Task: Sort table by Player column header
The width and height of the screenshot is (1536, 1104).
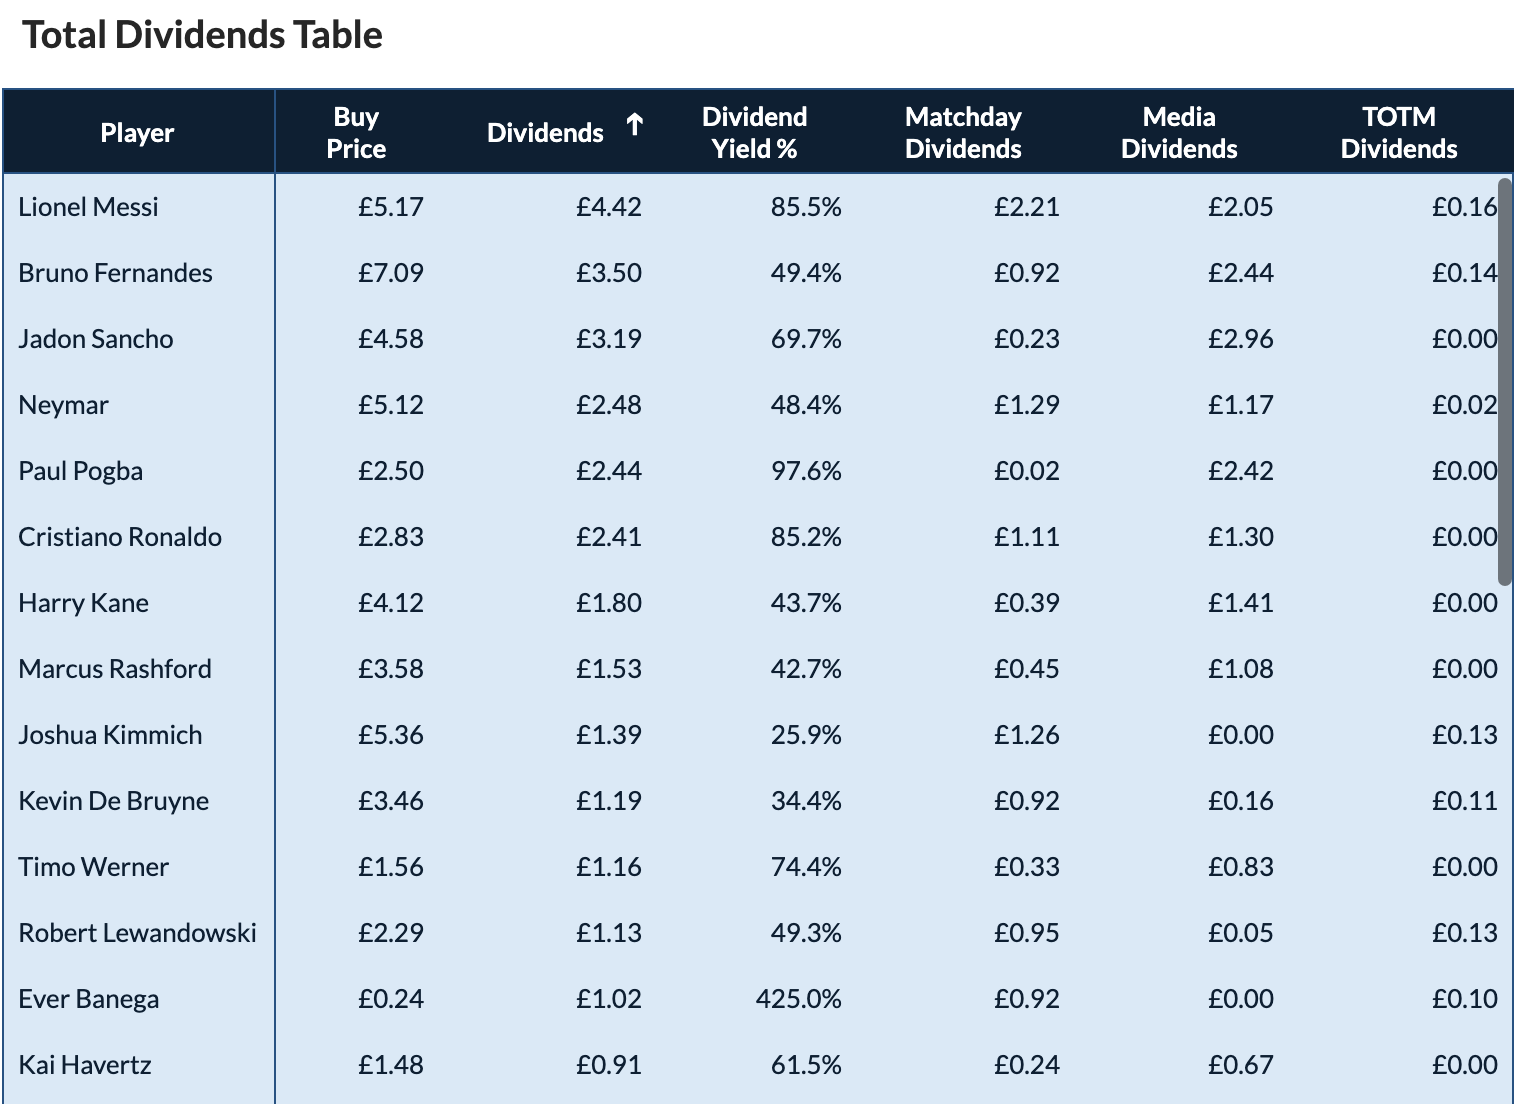Action: pos(137,133)
